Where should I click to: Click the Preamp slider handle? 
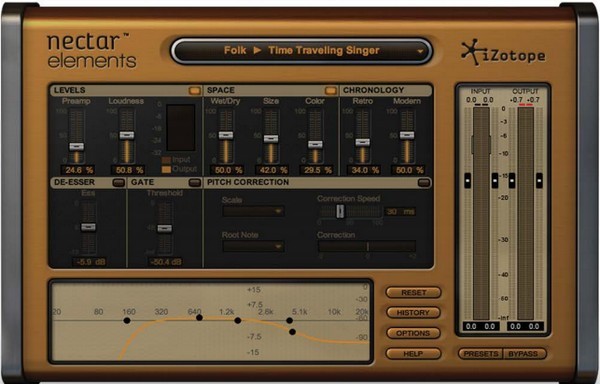(x=77, y=146)
